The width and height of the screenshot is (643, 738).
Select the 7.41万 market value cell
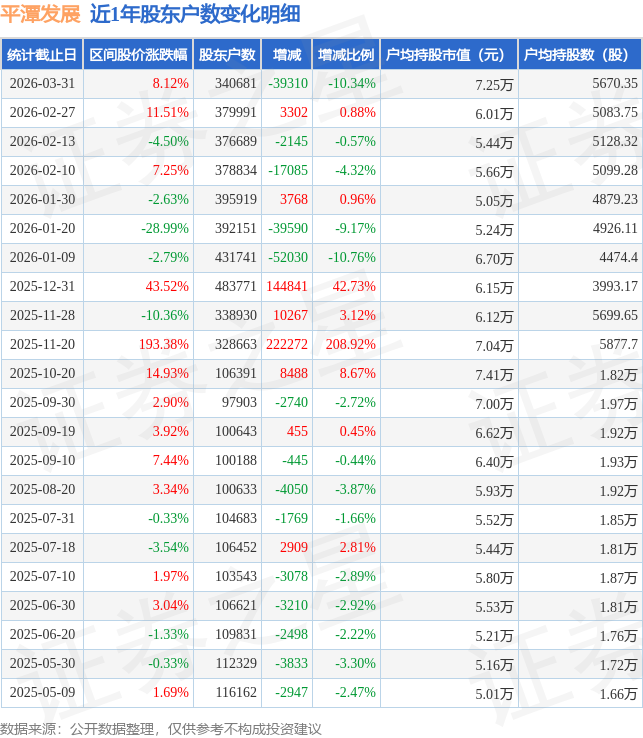click(496, 374)
